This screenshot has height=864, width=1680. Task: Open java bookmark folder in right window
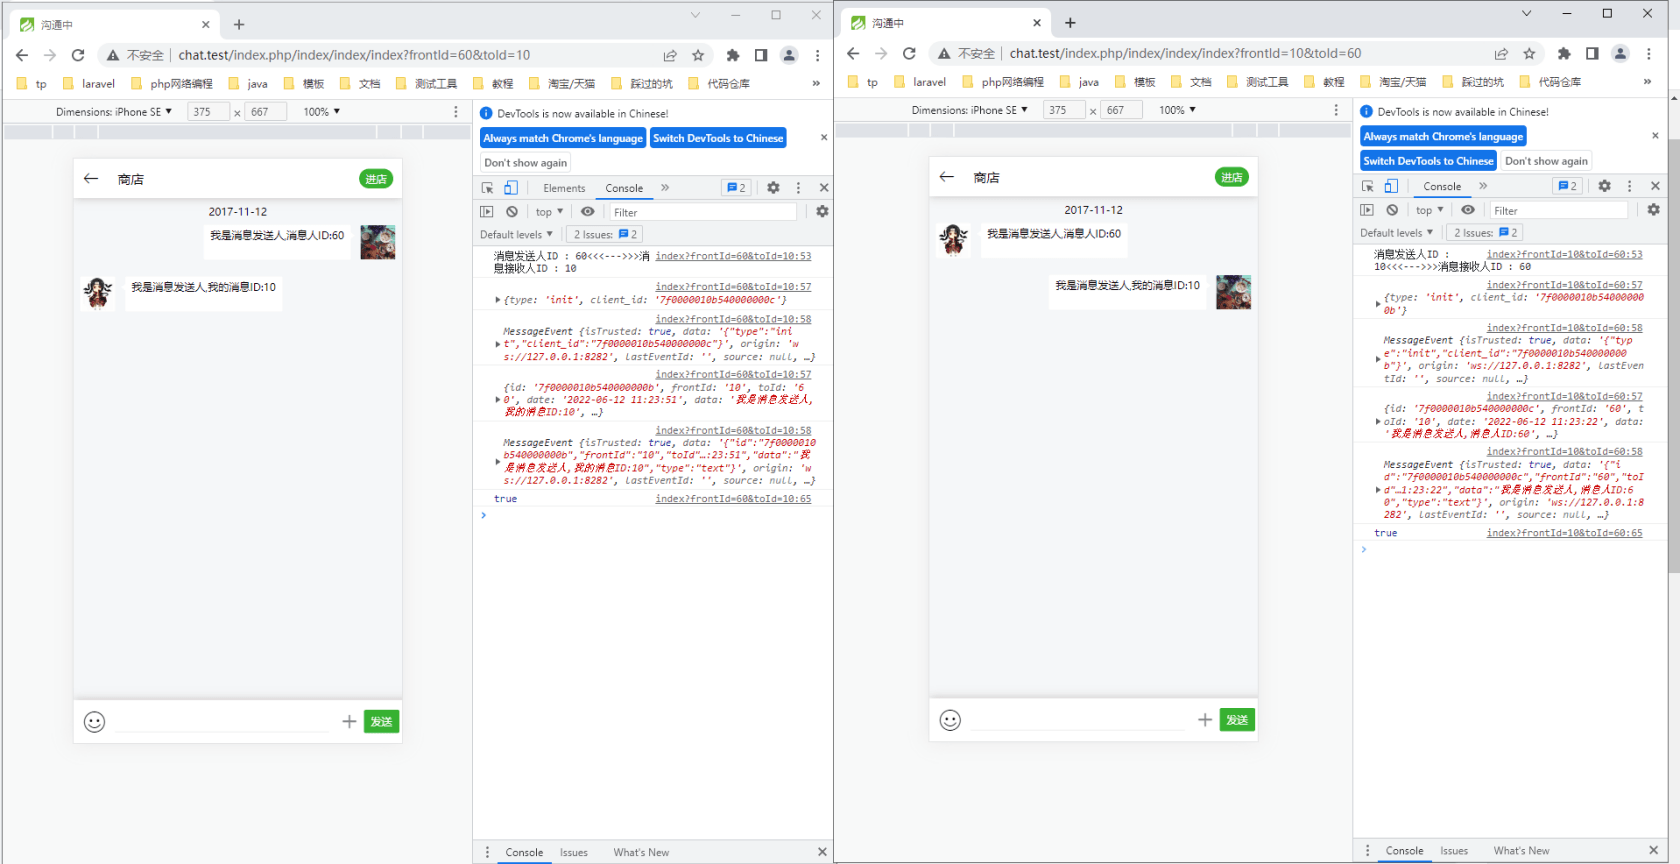click(x=1080, y=82)
